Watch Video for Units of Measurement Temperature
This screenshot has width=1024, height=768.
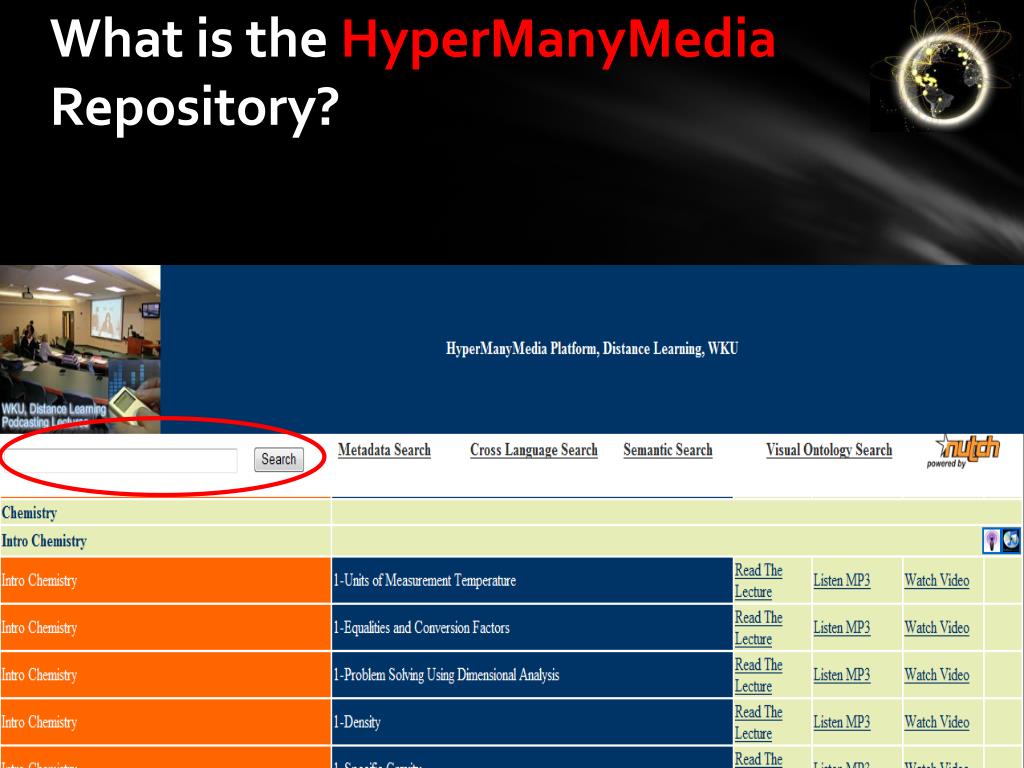[936, 580]
